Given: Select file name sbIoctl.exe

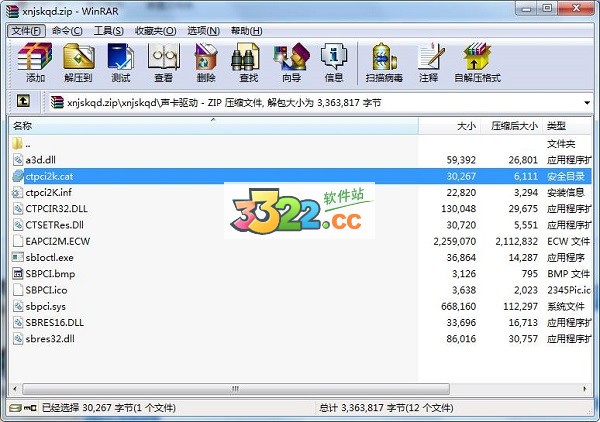Looking at the screenshot, I should pyautogui.click(x=49, y=257).
